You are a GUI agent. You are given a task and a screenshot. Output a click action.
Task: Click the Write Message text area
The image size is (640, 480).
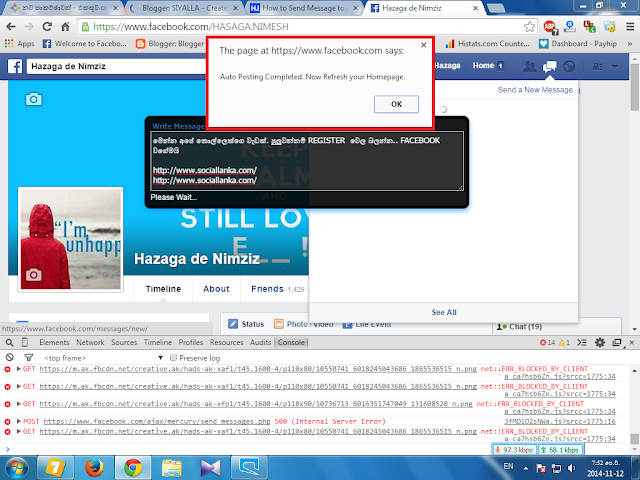(x=307, y=161)
